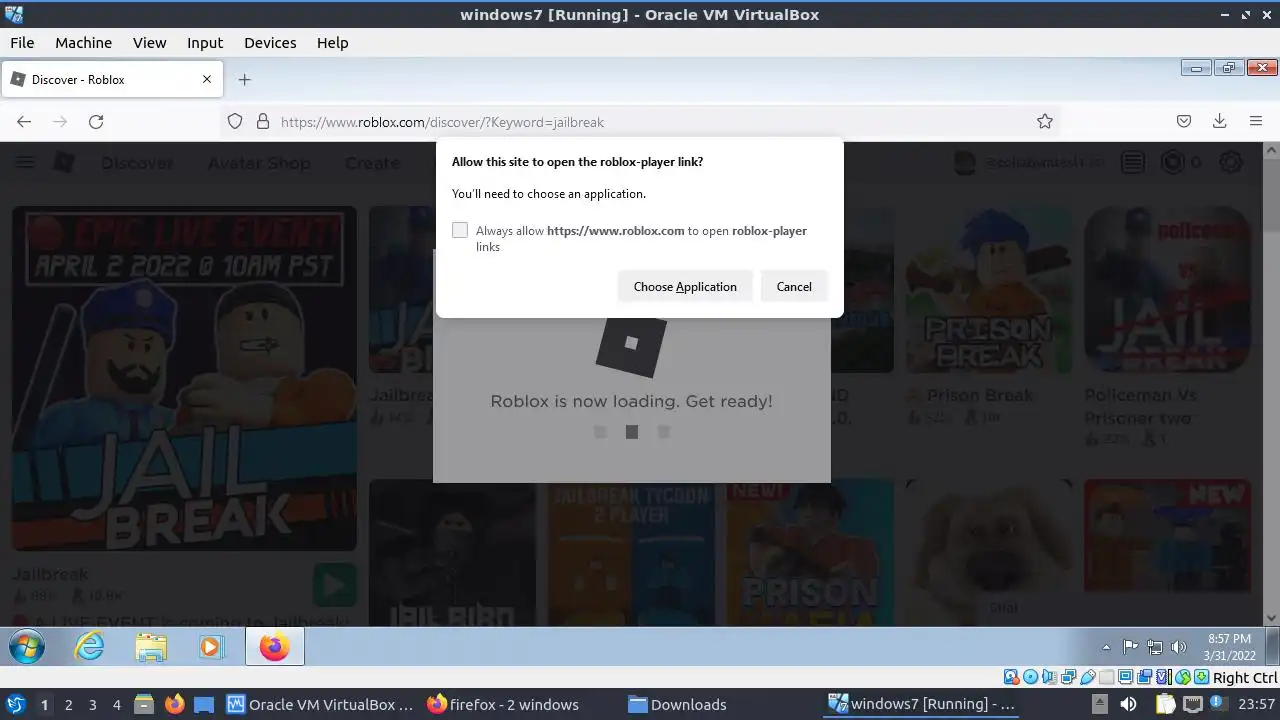Open the Downloads host taskbar entry
Screen dimensions: 1280x720
tap(677, 705)
